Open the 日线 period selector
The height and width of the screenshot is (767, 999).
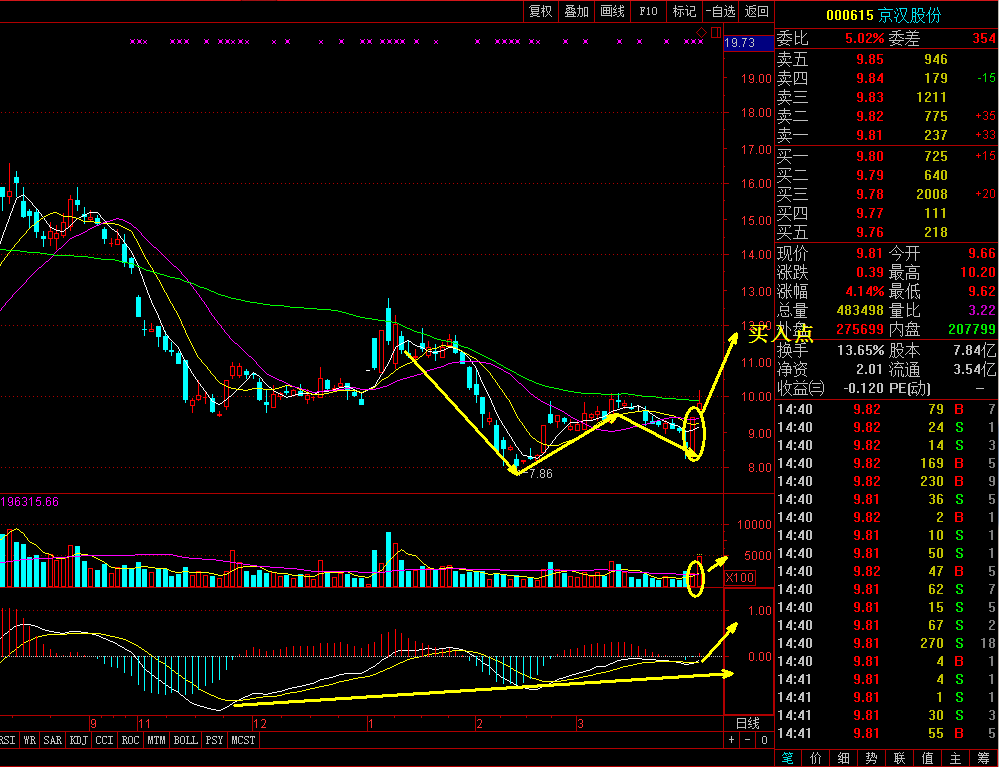[x=748, y=723]
